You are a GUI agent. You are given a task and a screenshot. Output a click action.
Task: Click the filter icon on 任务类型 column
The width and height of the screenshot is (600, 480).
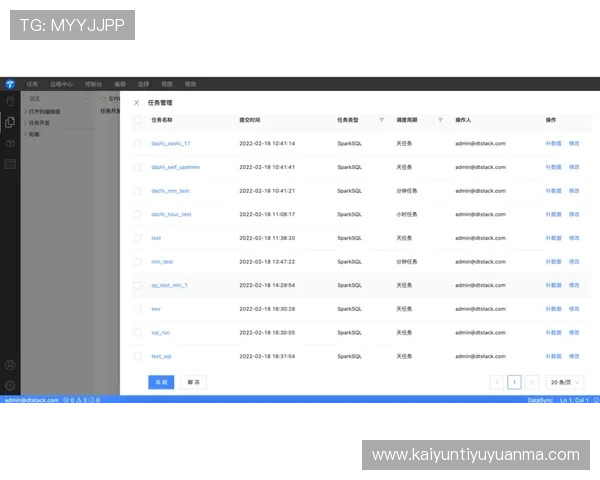(x=381, y=120)
